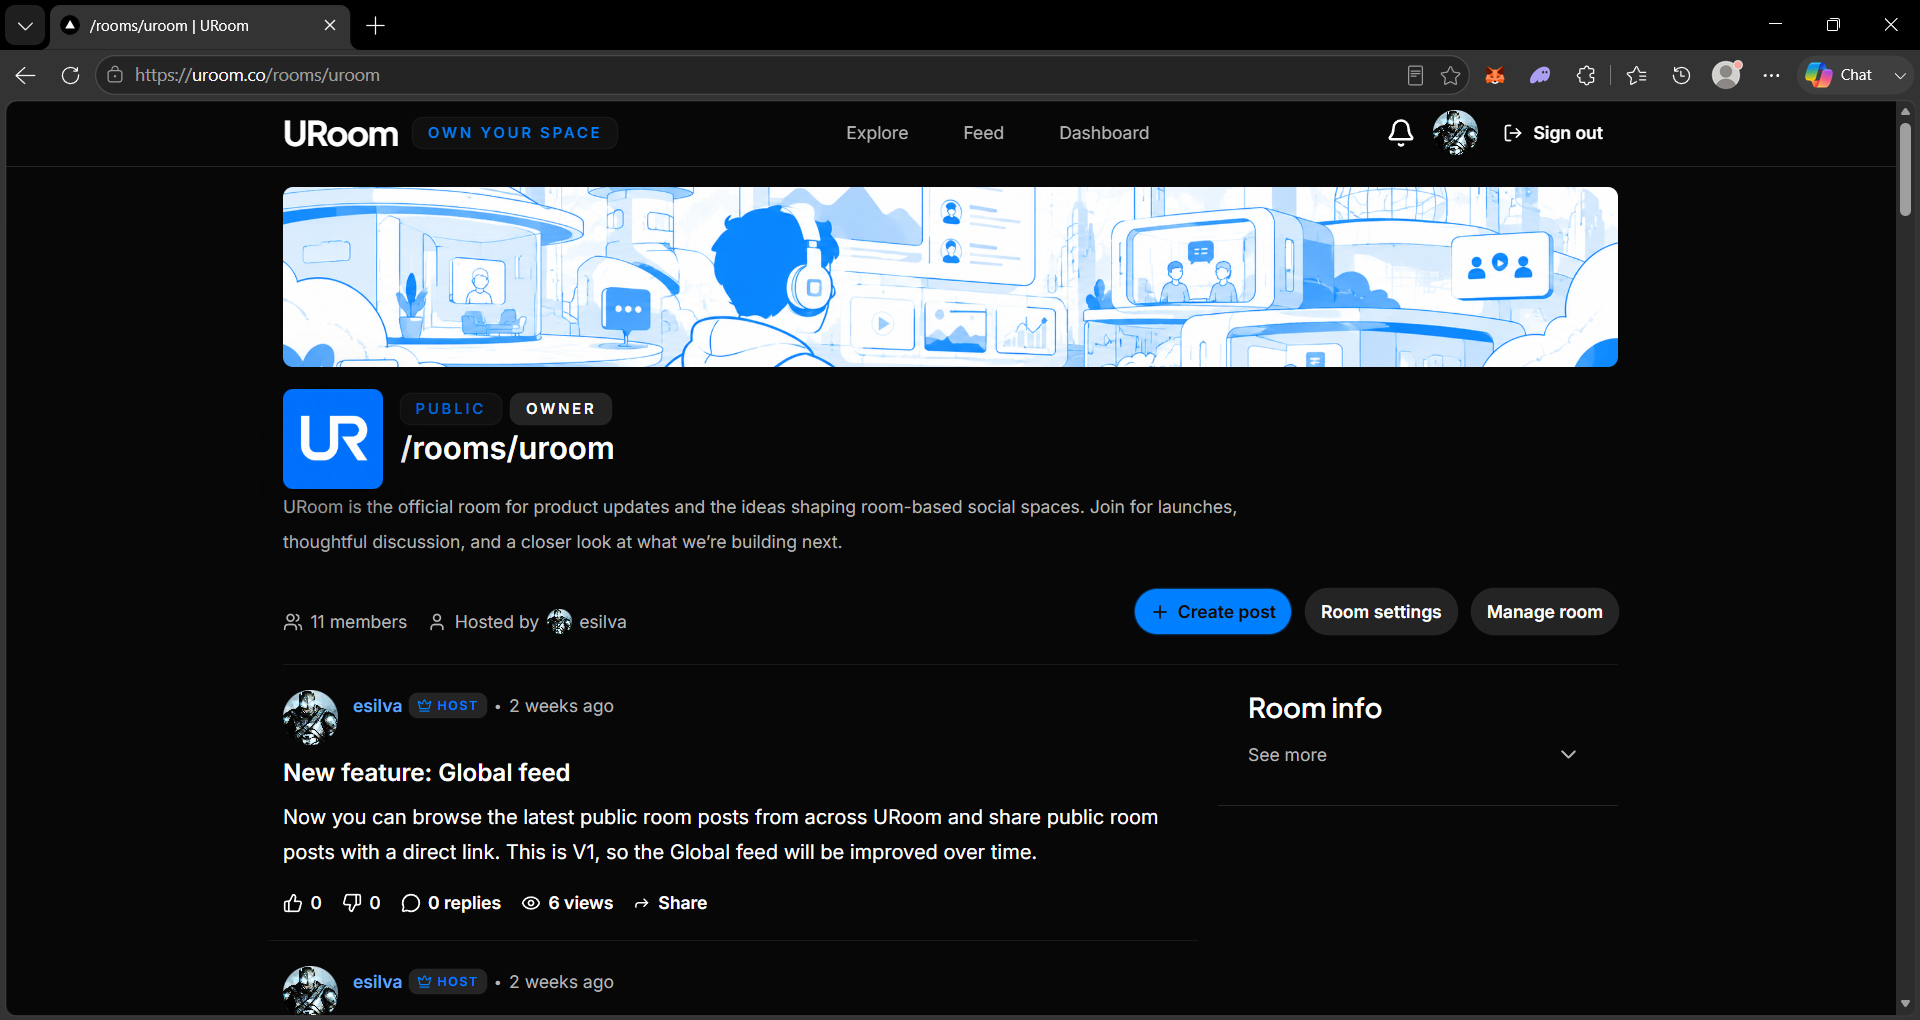This screenshot has width=1920, height=1020.
Task: Go back in the browser
Action: (x=26, y=75)
